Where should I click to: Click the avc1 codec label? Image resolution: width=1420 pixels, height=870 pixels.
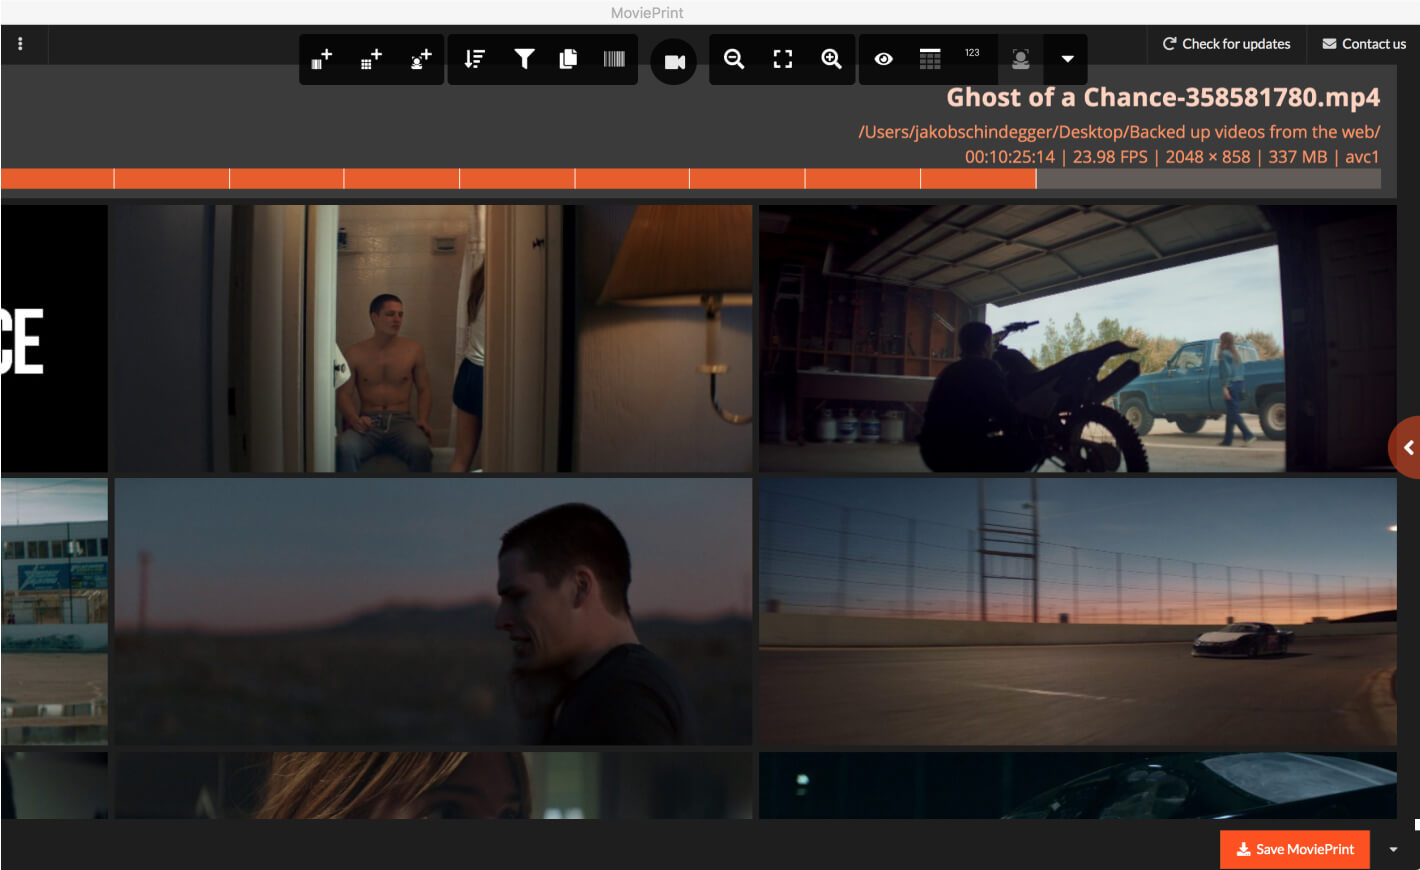(1362, 157)
